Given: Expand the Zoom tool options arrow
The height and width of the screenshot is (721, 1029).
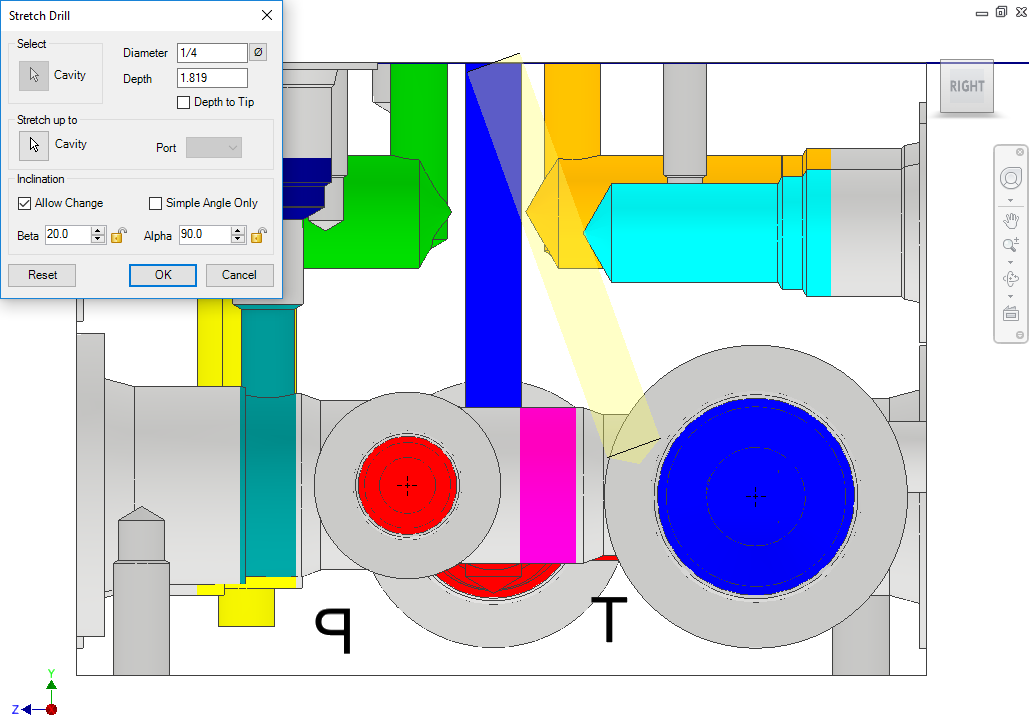Looking at the screenshot, I should pos(1011,262).
